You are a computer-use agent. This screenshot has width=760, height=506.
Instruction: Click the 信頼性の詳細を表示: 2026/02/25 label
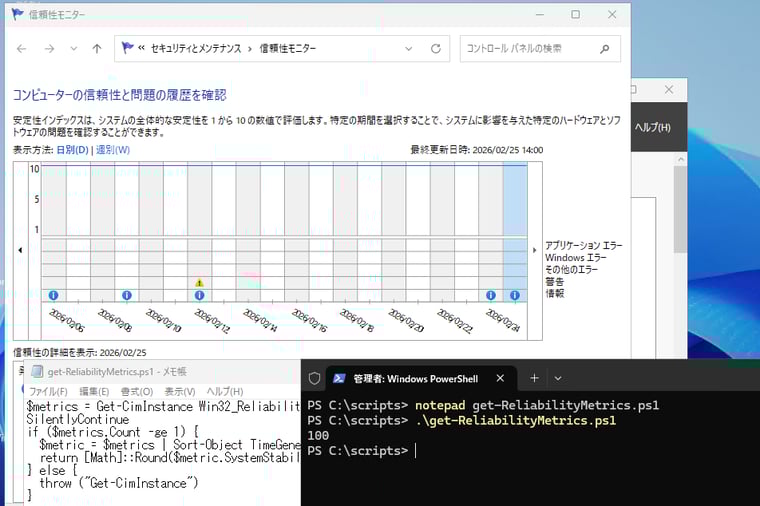(x=79, y=352)
